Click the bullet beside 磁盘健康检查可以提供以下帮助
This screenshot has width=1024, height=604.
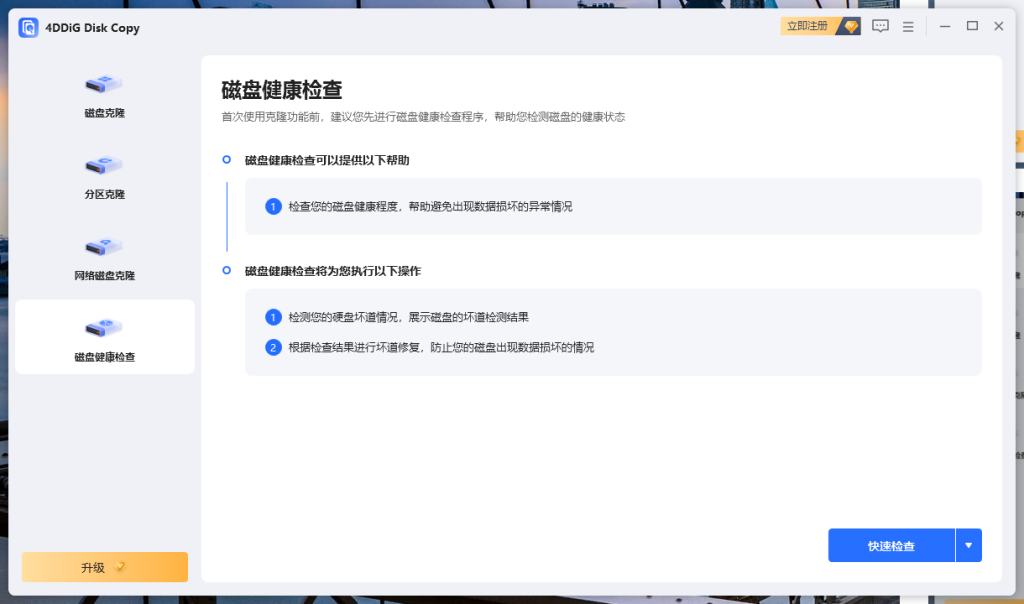227,160
